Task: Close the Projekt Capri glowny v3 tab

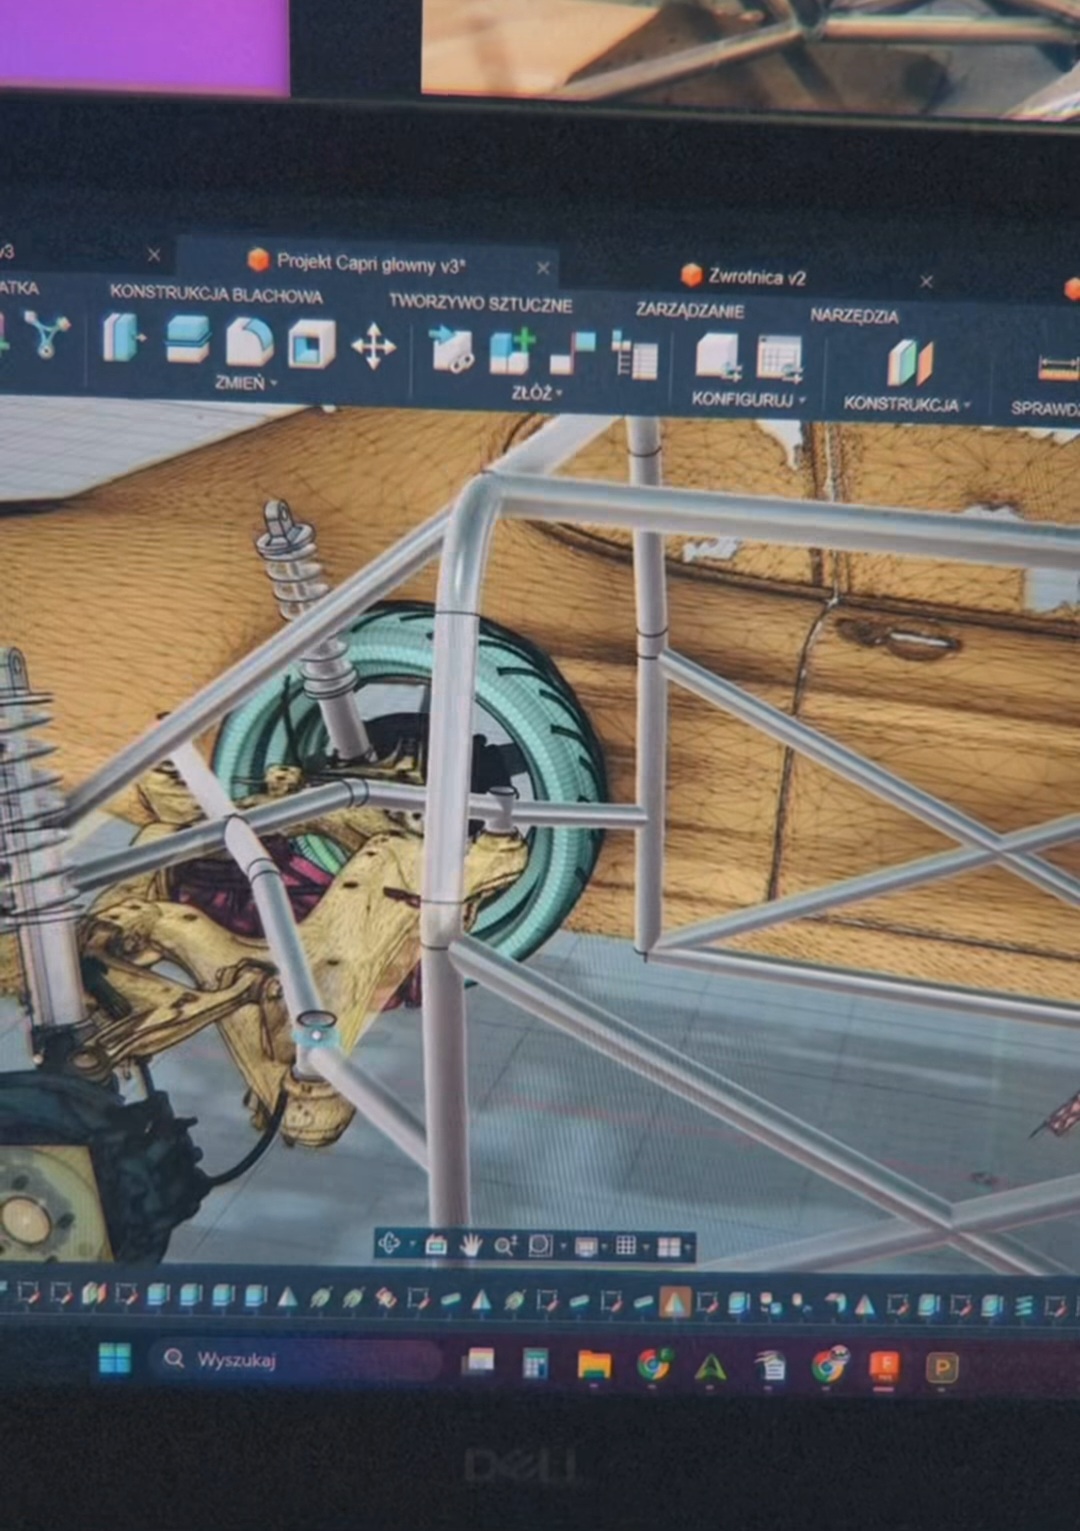Action: [543, 268]
